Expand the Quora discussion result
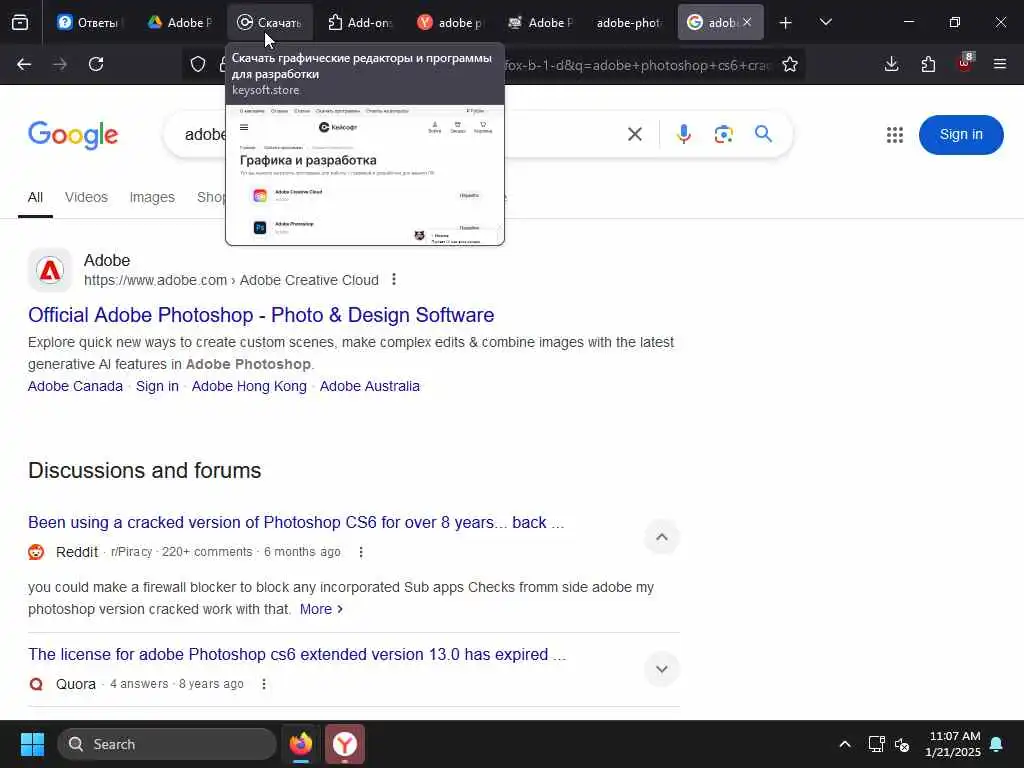 pos(662,669)
